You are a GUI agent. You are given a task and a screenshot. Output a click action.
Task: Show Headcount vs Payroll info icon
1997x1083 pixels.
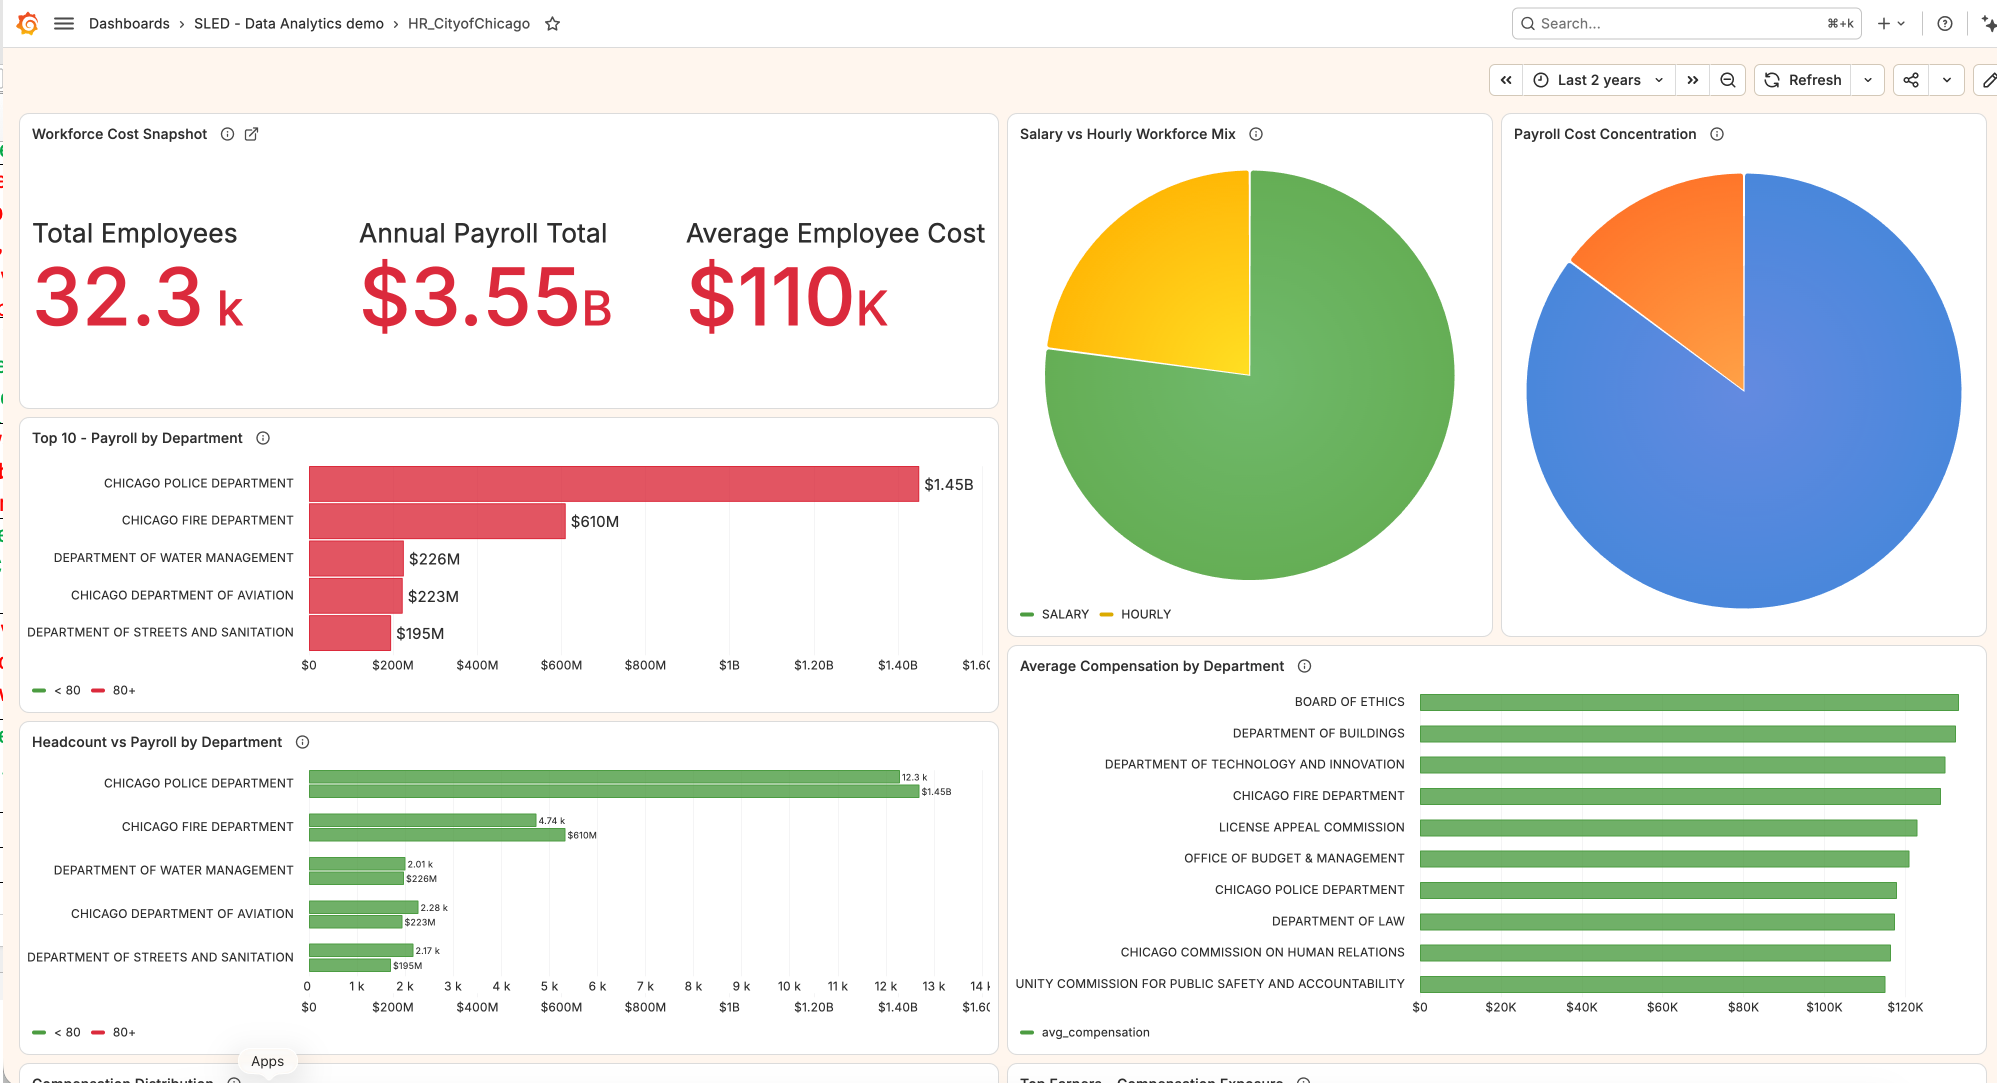[302, 742]
